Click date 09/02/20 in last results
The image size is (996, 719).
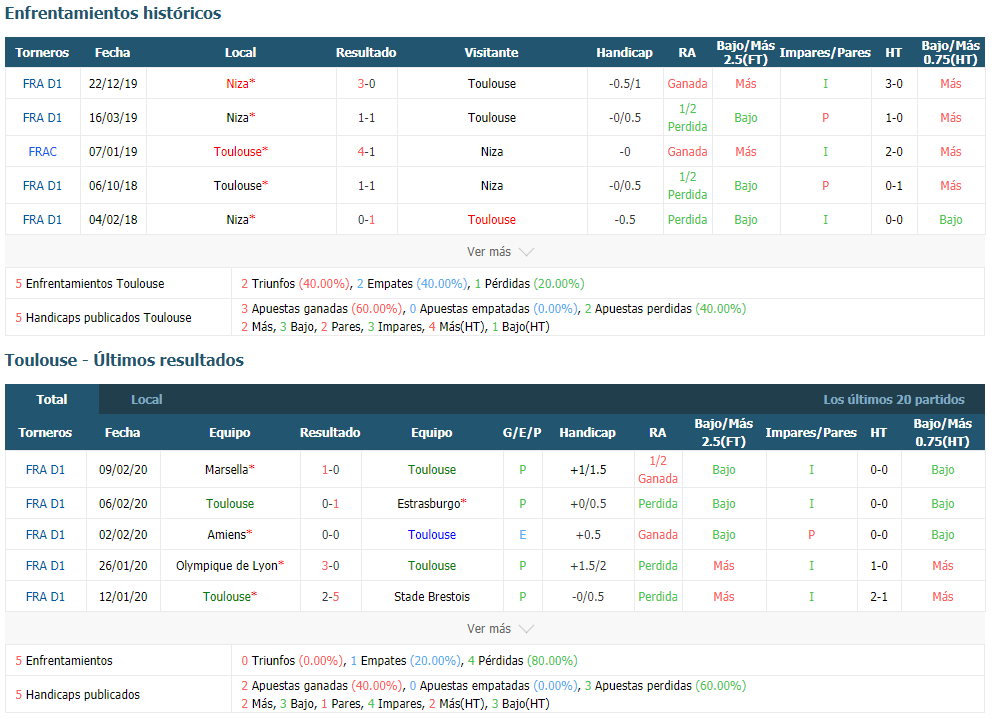click(123, 469)
